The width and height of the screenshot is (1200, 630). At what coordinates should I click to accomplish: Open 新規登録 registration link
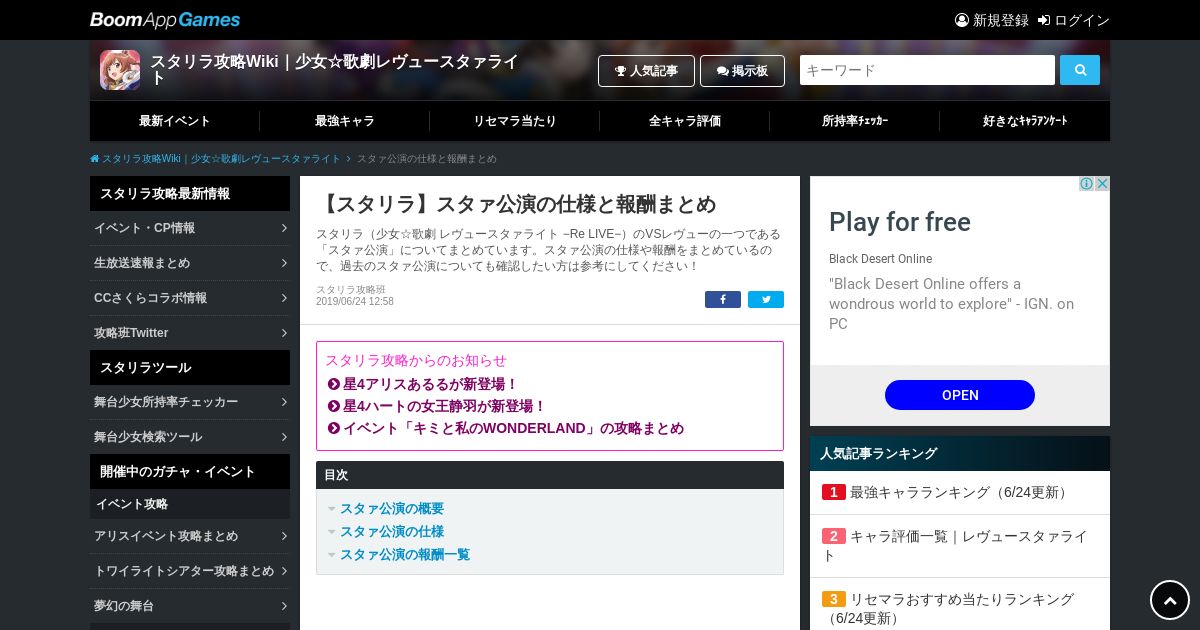(992, 20)
